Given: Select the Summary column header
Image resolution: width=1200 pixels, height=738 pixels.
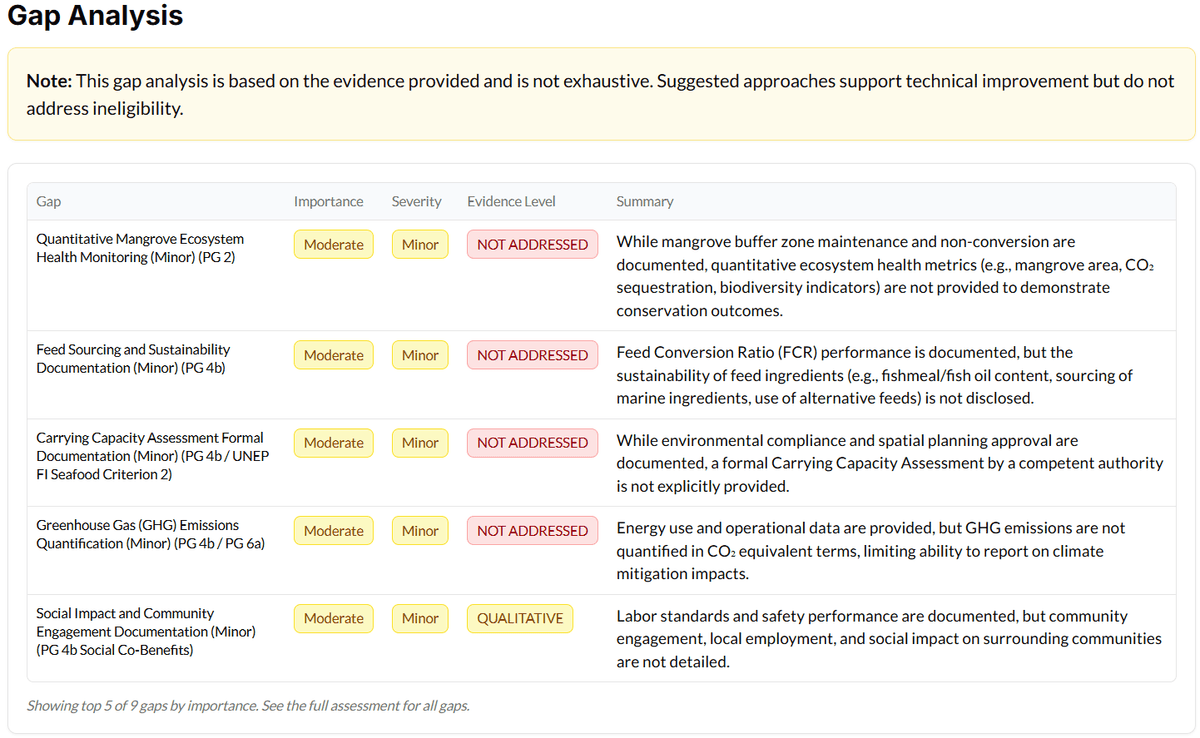Looking at the screenshot, I should click(645, 201).
